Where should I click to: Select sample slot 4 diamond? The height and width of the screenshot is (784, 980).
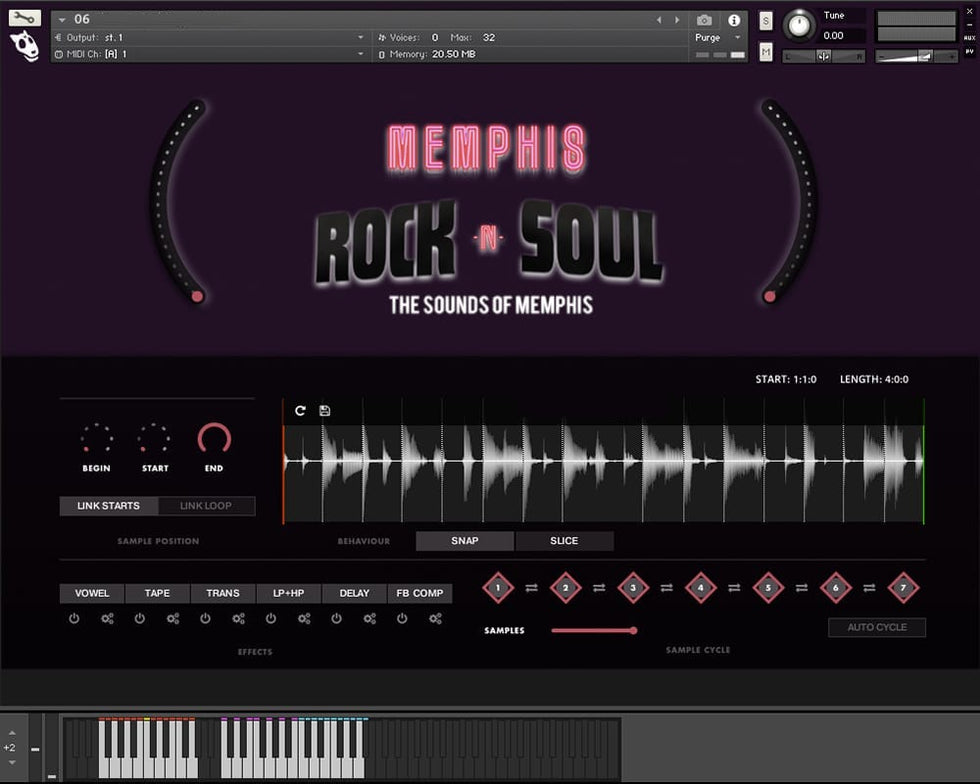(x=701, y=588)
